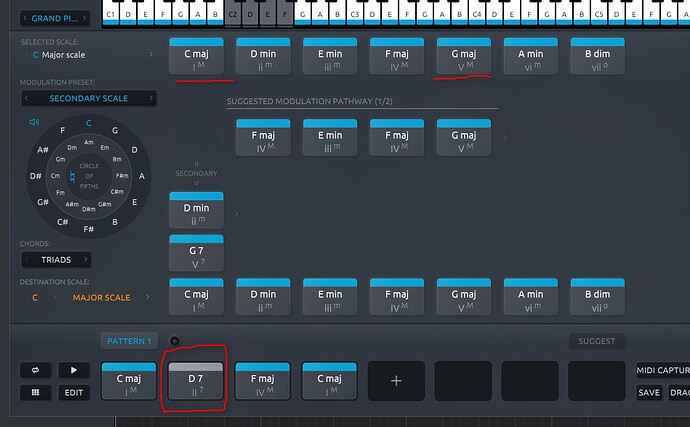Switch to the next modulation preset
The height and width of the screenshot is (427, 690).
click(151, 98)
